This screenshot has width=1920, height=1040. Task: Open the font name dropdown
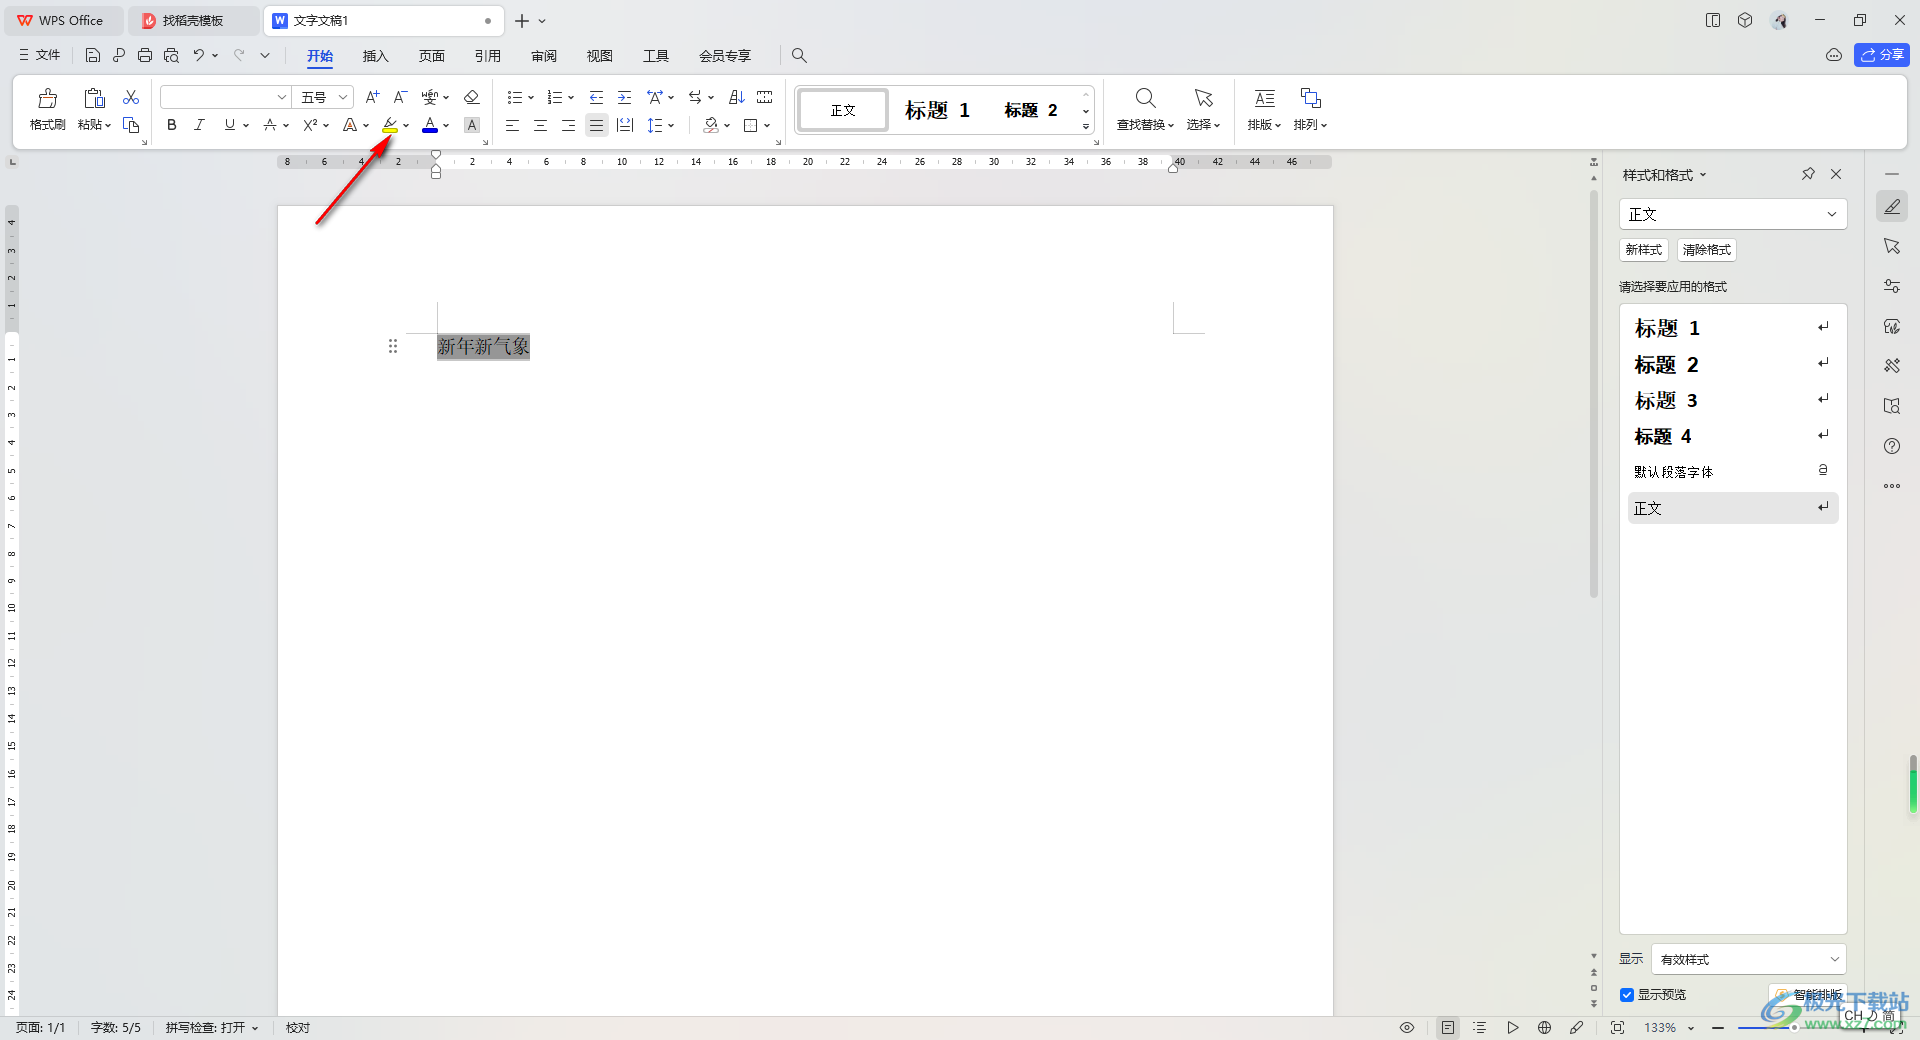tap(282, 97)
